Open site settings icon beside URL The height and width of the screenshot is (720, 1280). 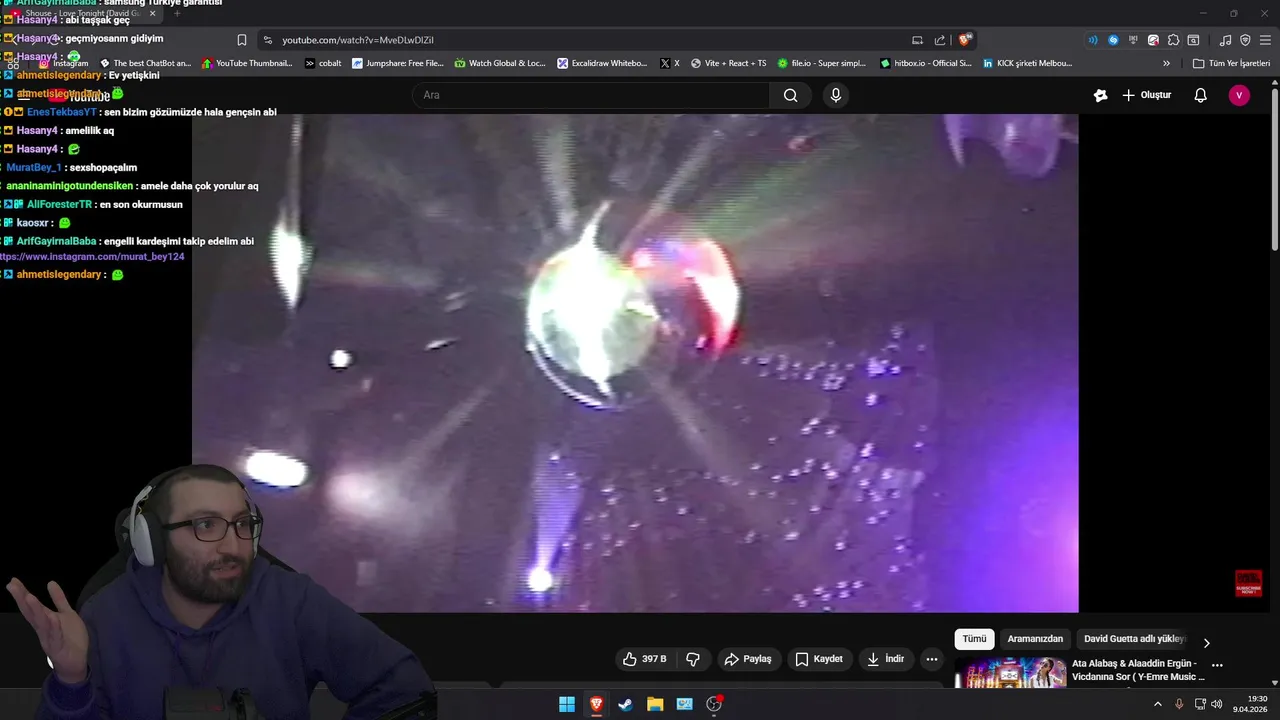(267, 40)
